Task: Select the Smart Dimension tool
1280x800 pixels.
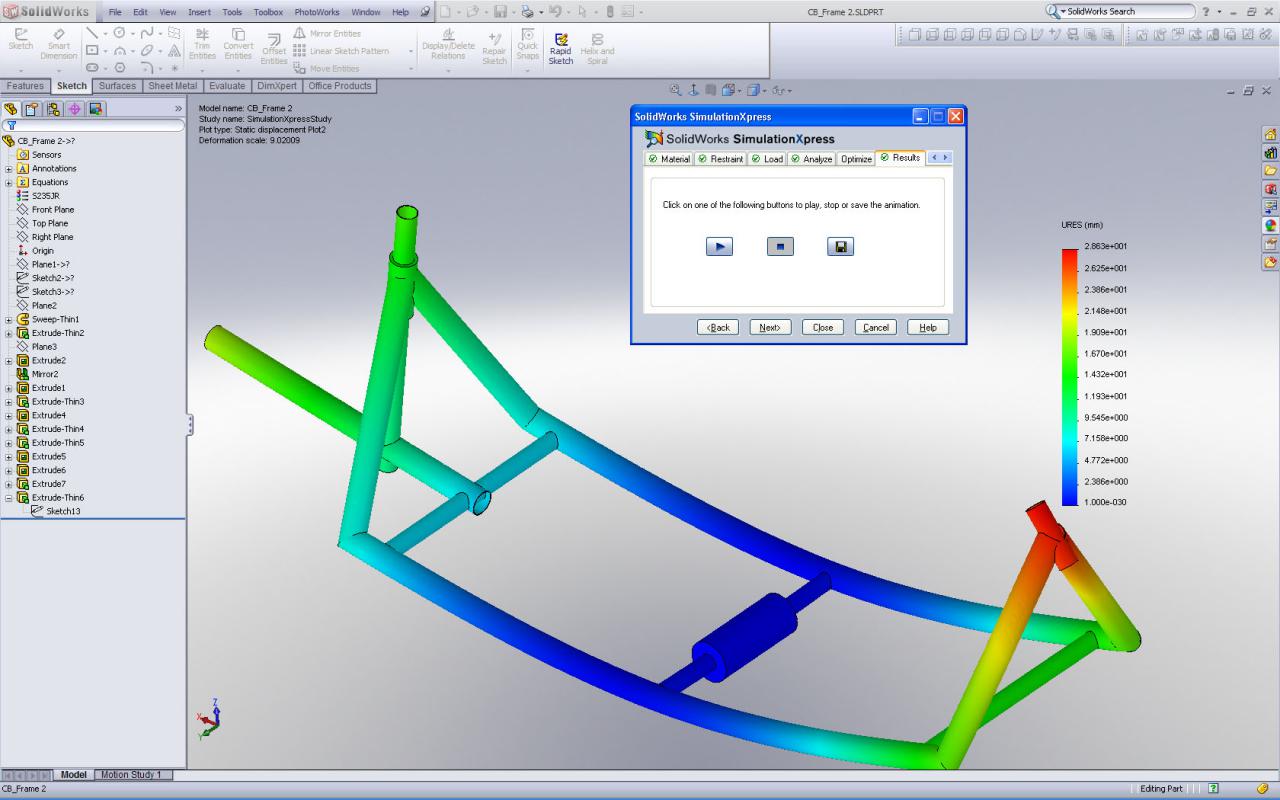Action: tap(59, 46)
